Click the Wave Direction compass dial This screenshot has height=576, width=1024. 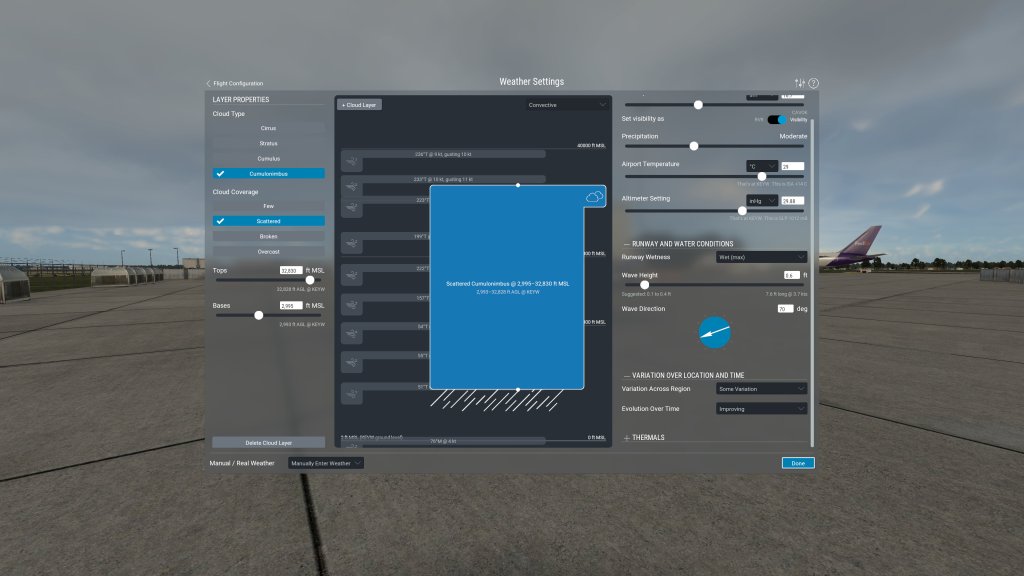pyautogui.click(x=714, y=333)
